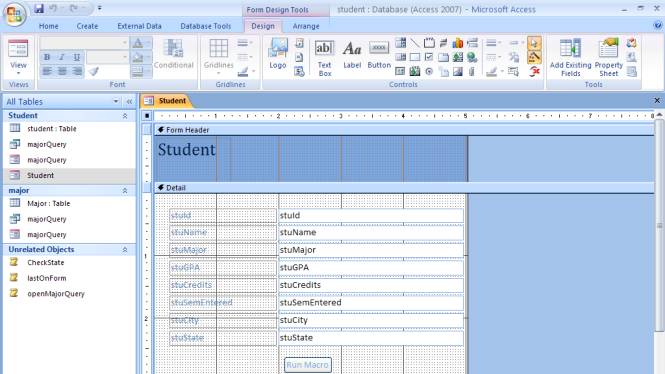Collapse the Student group in navigation pane

(125, 116)
